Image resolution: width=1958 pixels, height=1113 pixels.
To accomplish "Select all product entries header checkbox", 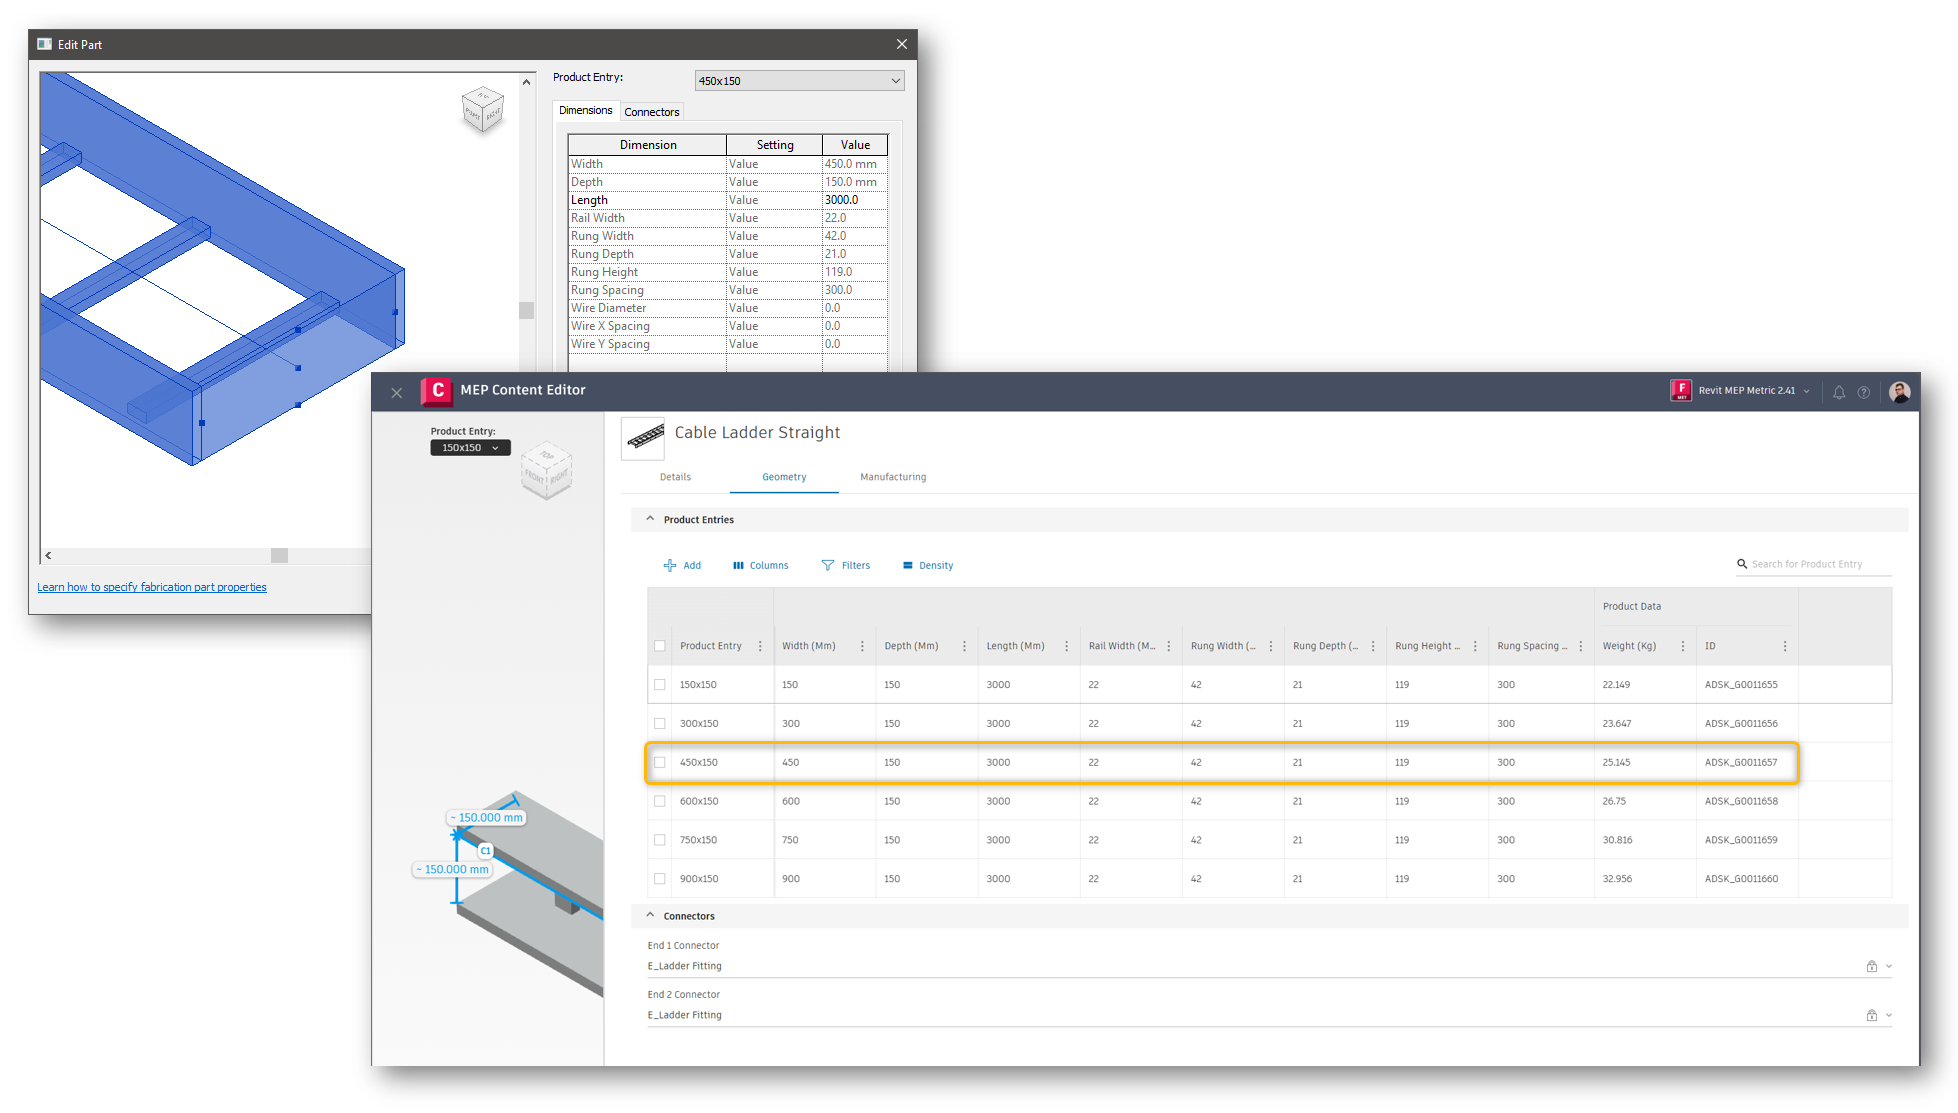I will (660, 646).
